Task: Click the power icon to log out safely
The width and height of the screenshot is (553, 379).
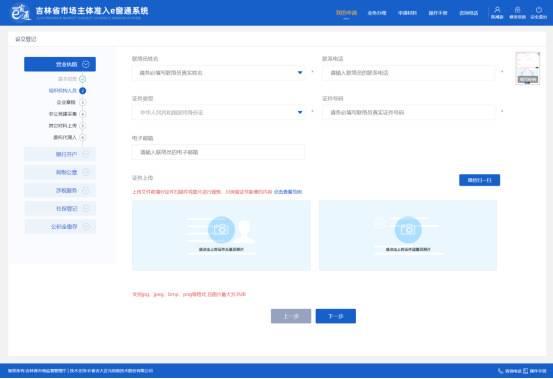Action: pos(539,10)
